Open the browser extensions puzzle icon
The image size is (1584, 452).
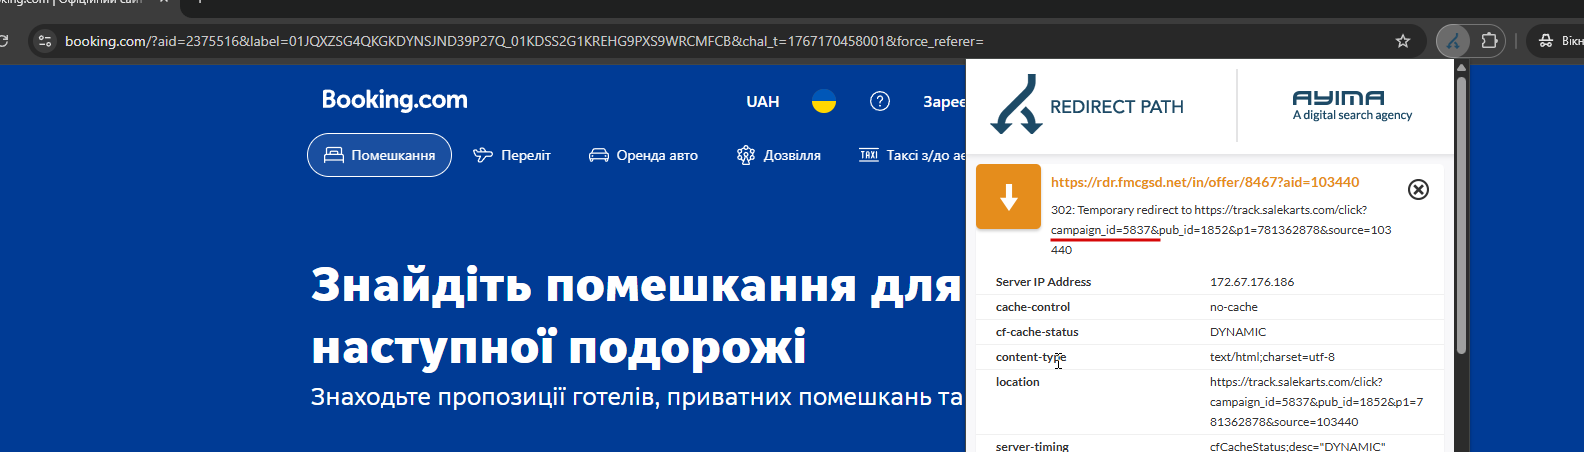pyautogui.click(x=1489, y=41)
